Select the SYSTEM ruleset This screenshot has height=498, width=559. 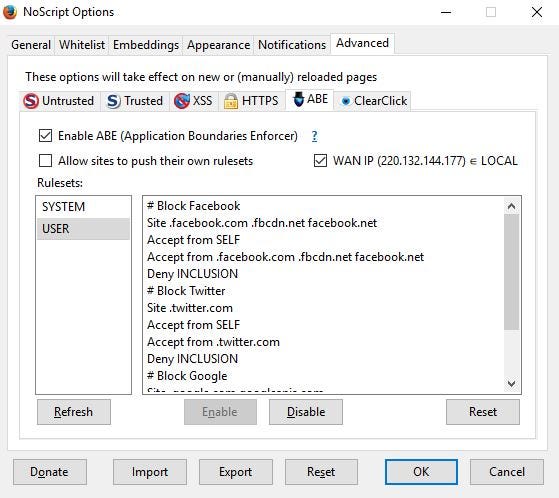pos(83,207)
